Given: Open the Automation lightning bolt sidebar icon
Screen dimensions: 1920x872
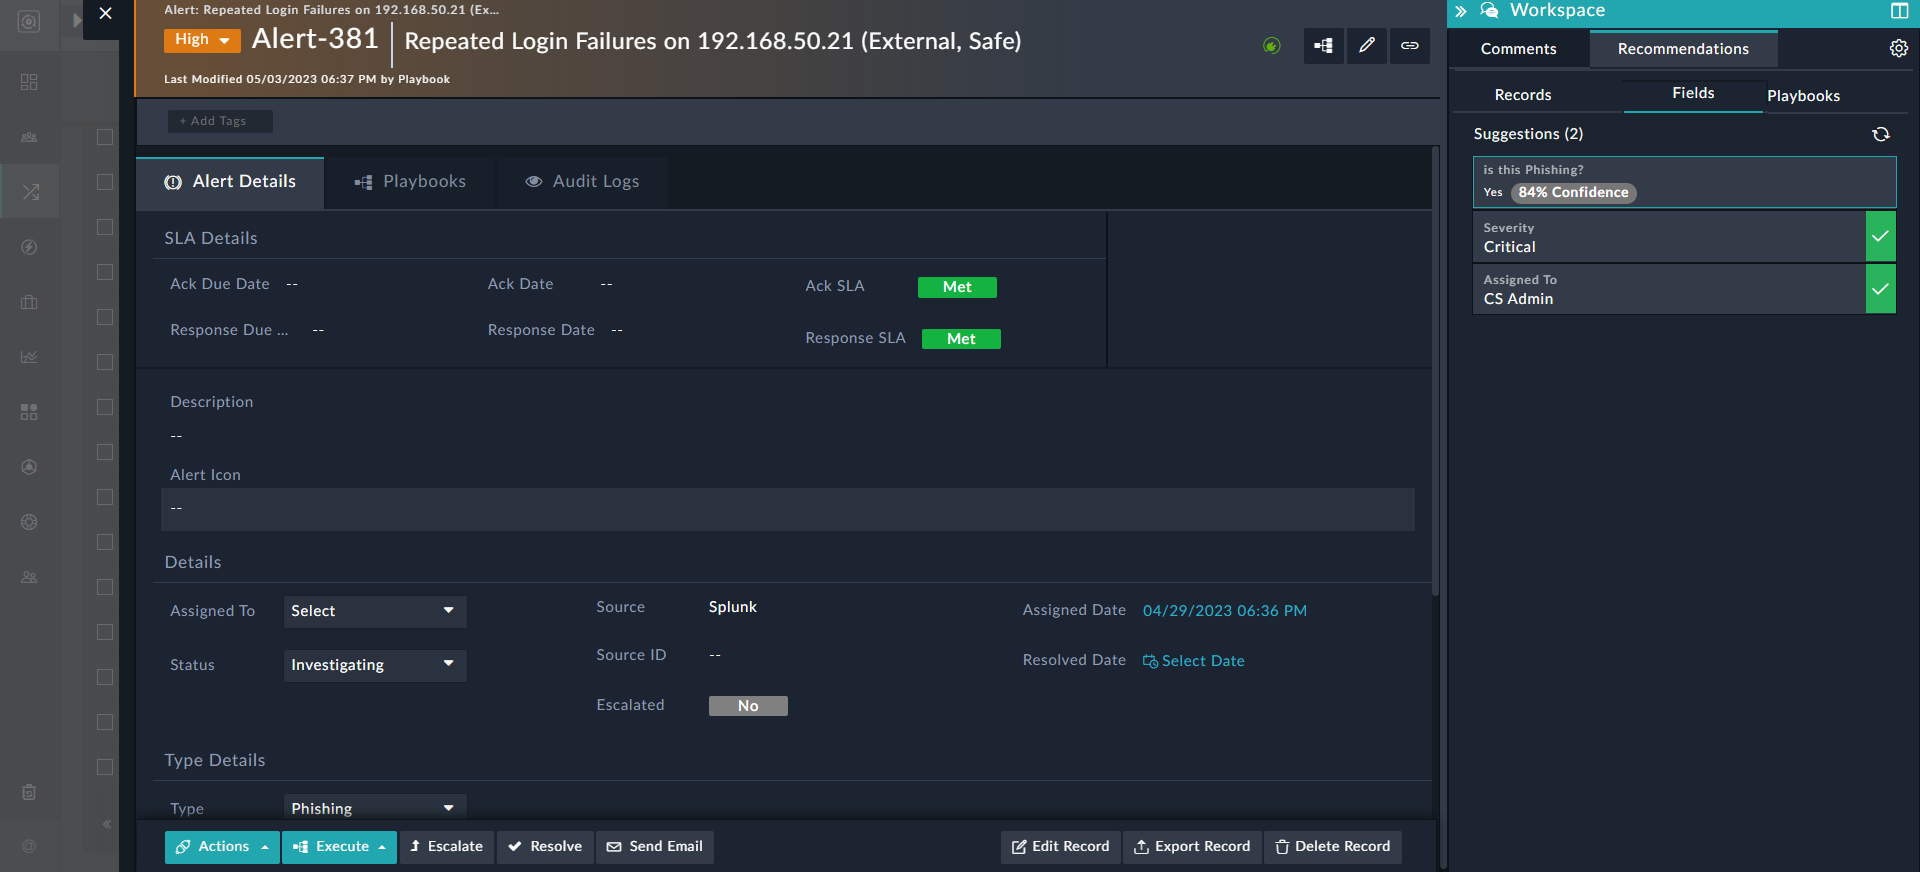Looking at the screenshot, I should coord(29,247).
